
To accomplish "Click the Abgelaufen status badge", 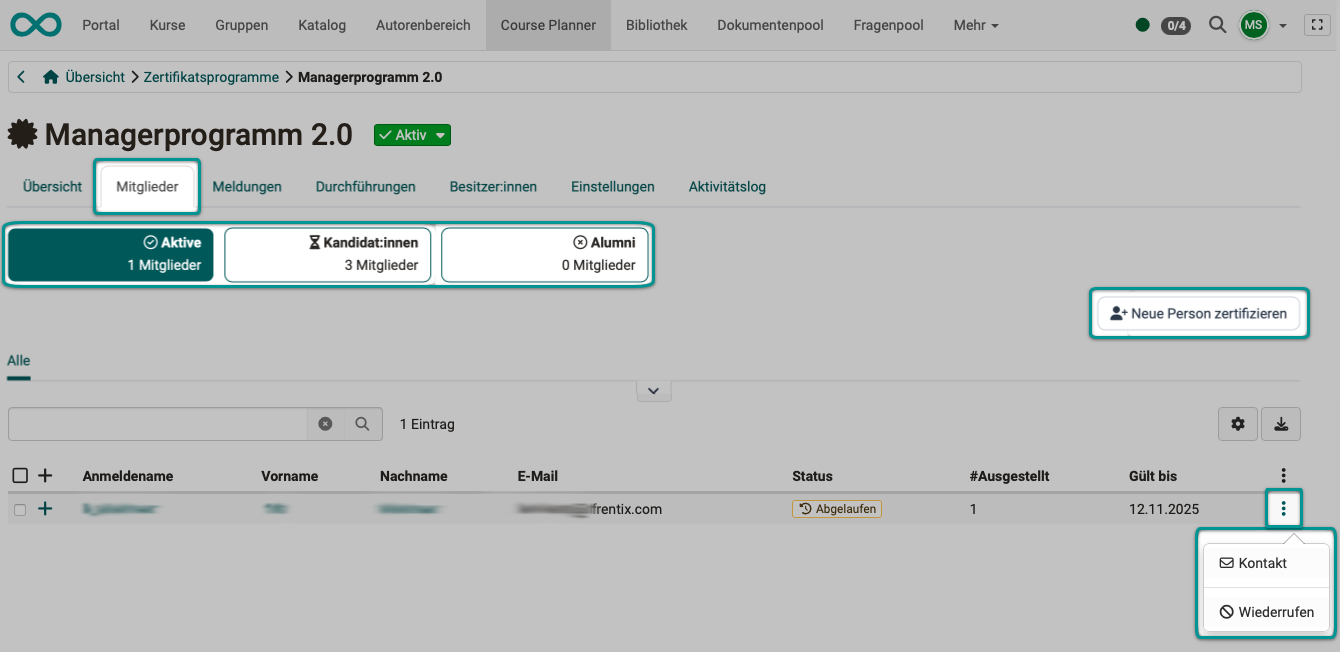I will pos(836,508).
